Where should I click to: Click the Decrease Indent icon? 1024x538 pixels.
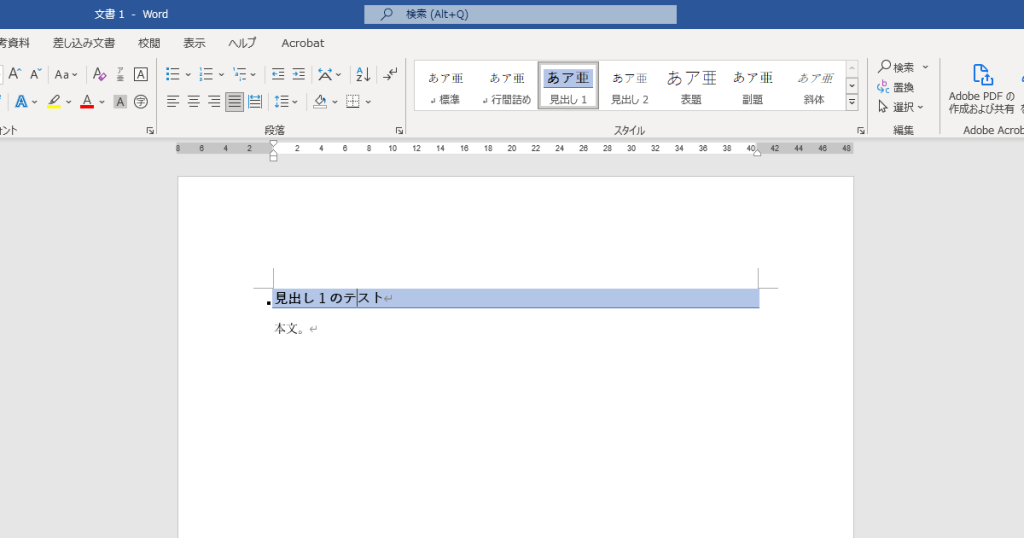(277, 74)
